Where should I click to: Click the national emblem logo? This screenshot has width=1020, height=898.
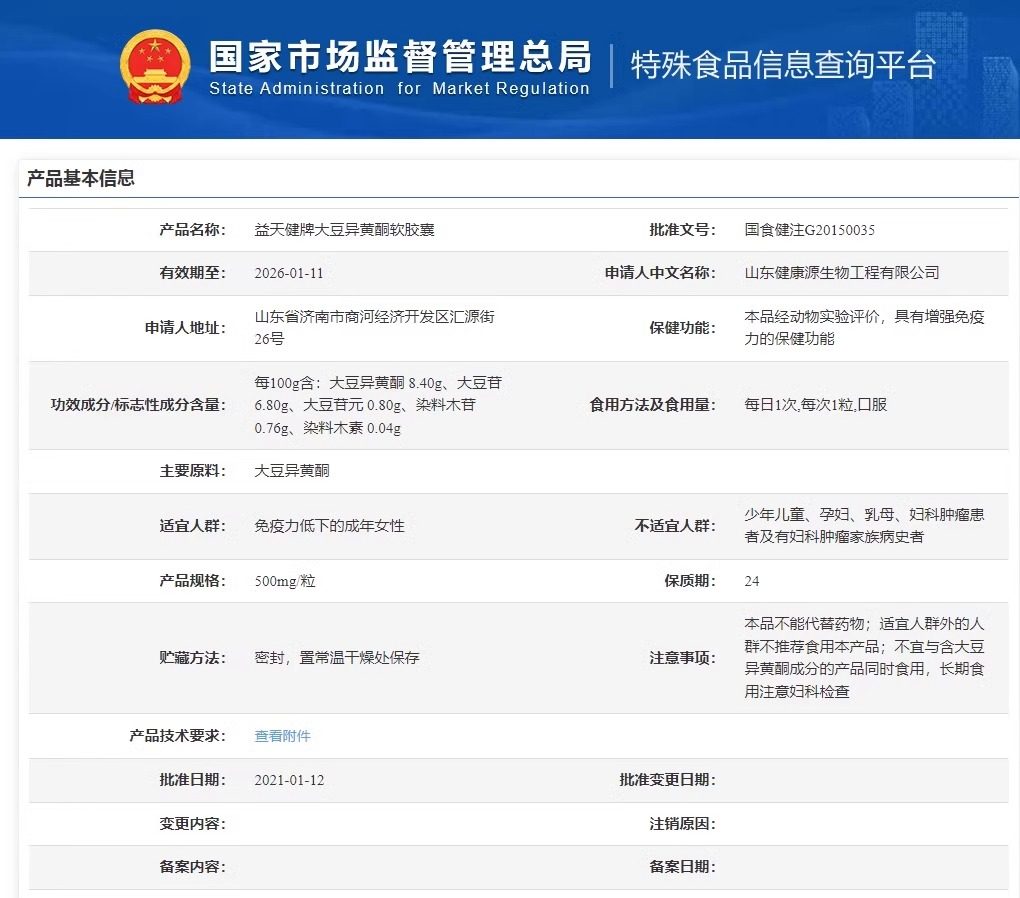[x=155, y=67]
